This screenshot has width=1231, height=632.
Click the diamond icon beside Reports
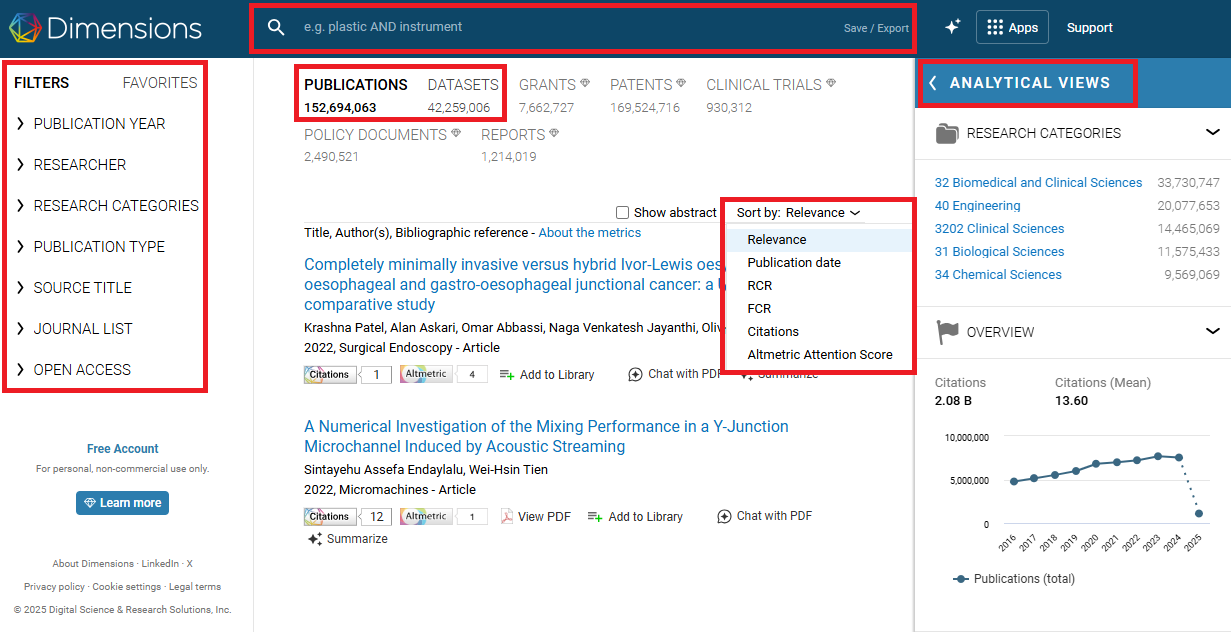click(x=554, y=133)
